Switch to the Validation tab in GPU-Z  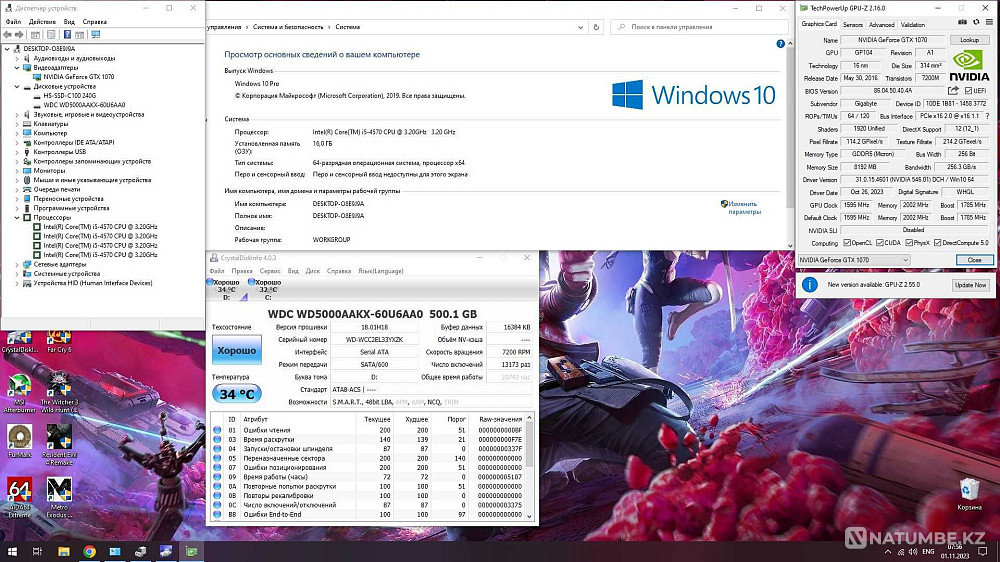click(913, 25)
